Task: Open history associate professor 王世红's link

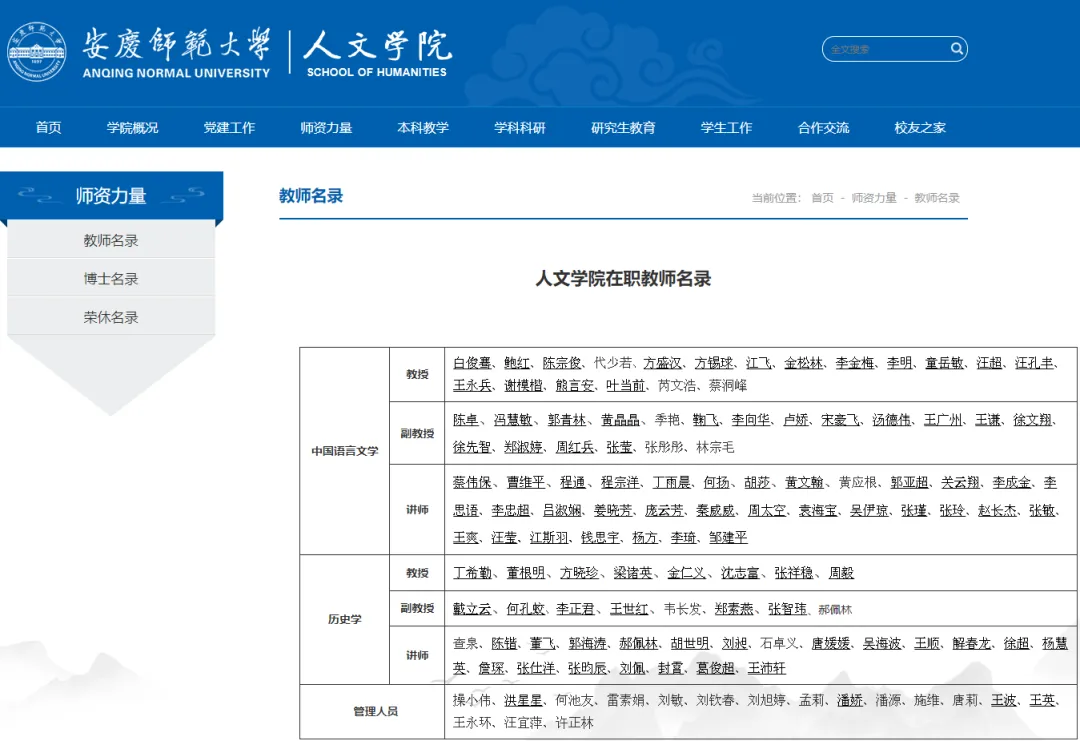Action: click(629, 609)
